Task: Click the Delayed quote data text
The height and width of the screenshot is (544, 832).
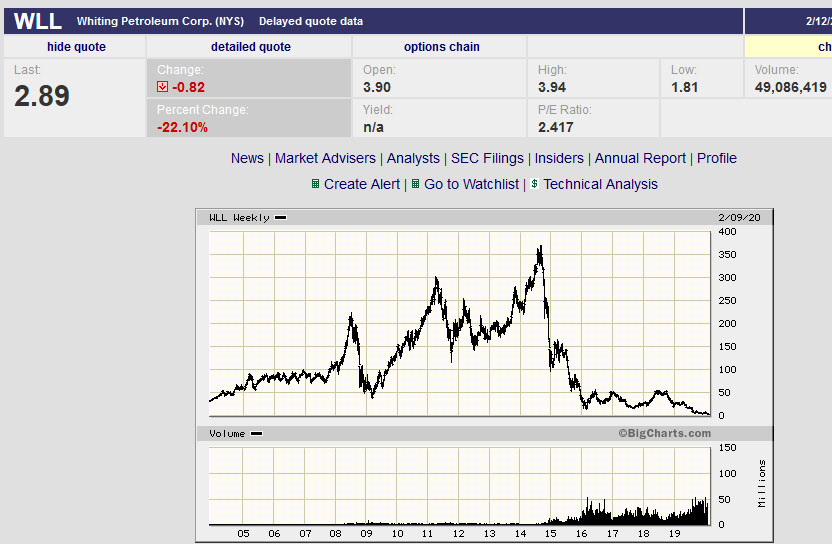Action: [311, 21]
